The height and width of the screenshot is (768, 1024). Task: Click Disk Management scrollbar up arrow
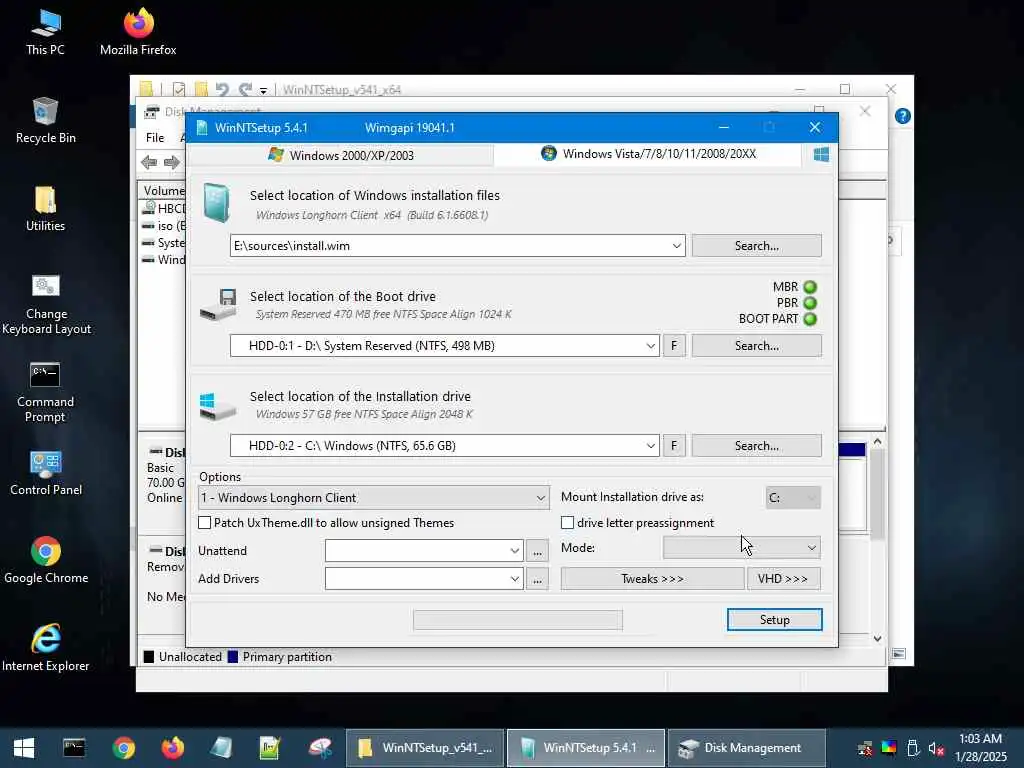878,442
